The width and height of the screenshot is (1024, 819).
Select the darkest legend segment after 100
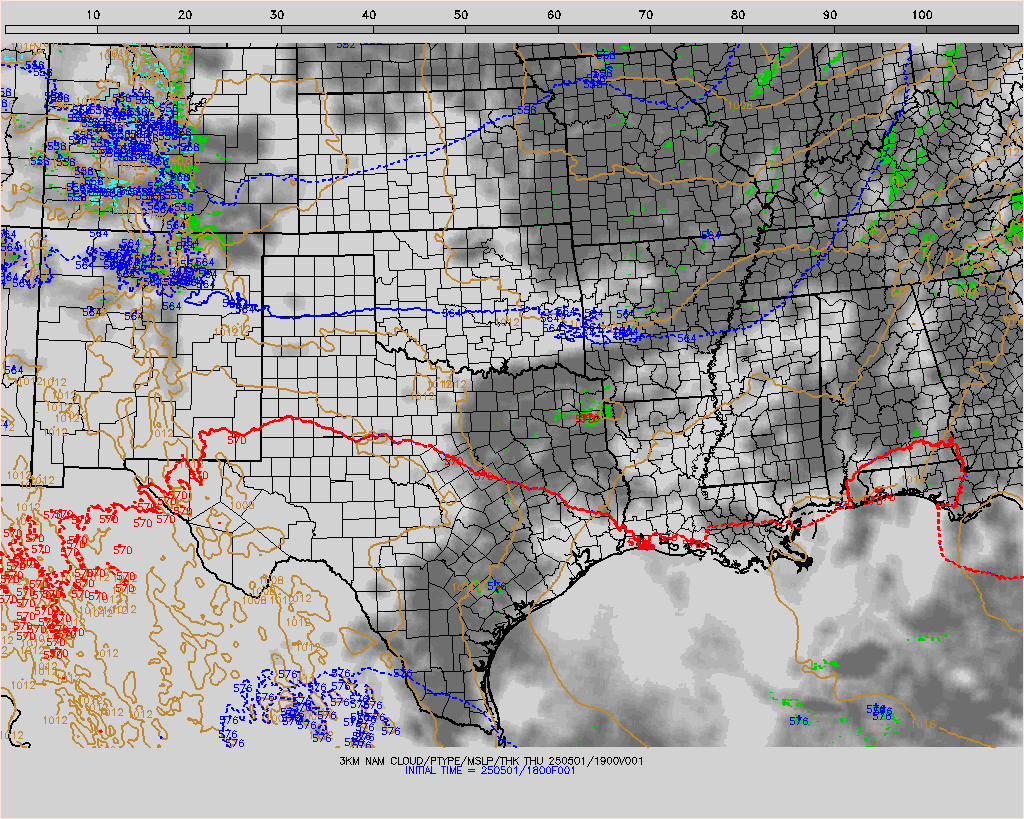pyautogui.click(x=972, y=29)
